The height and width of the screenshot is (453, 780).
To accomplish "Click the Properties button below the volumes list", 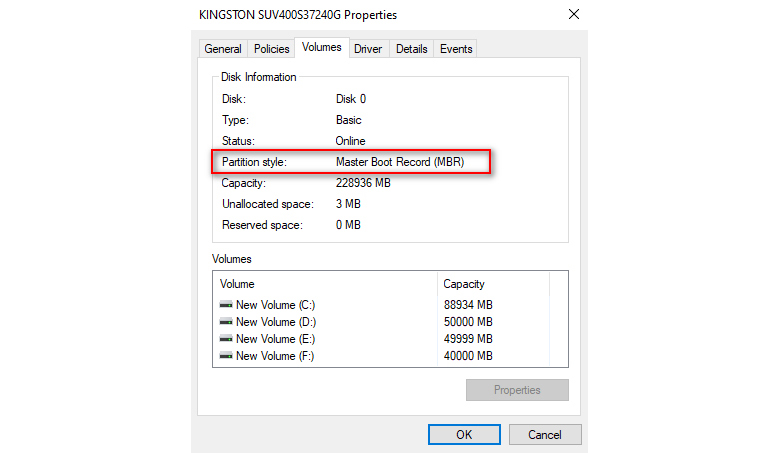I will 517,390.
